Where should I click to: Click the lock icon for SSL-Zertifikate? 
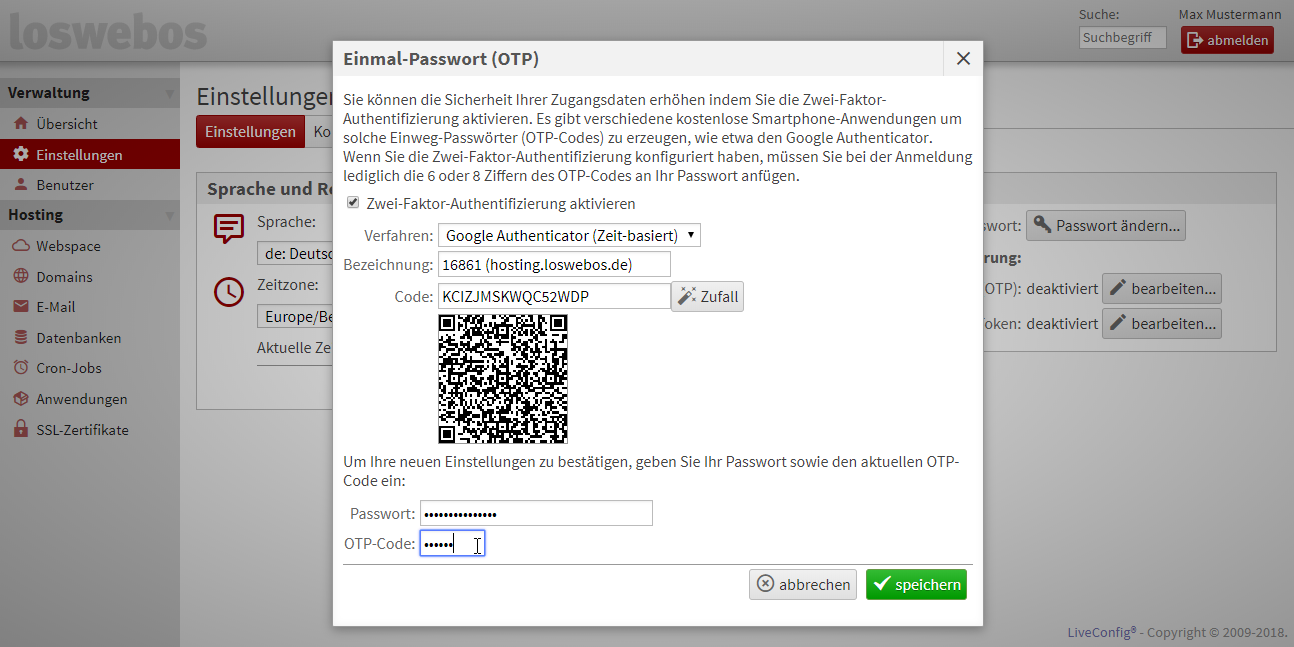20,430
